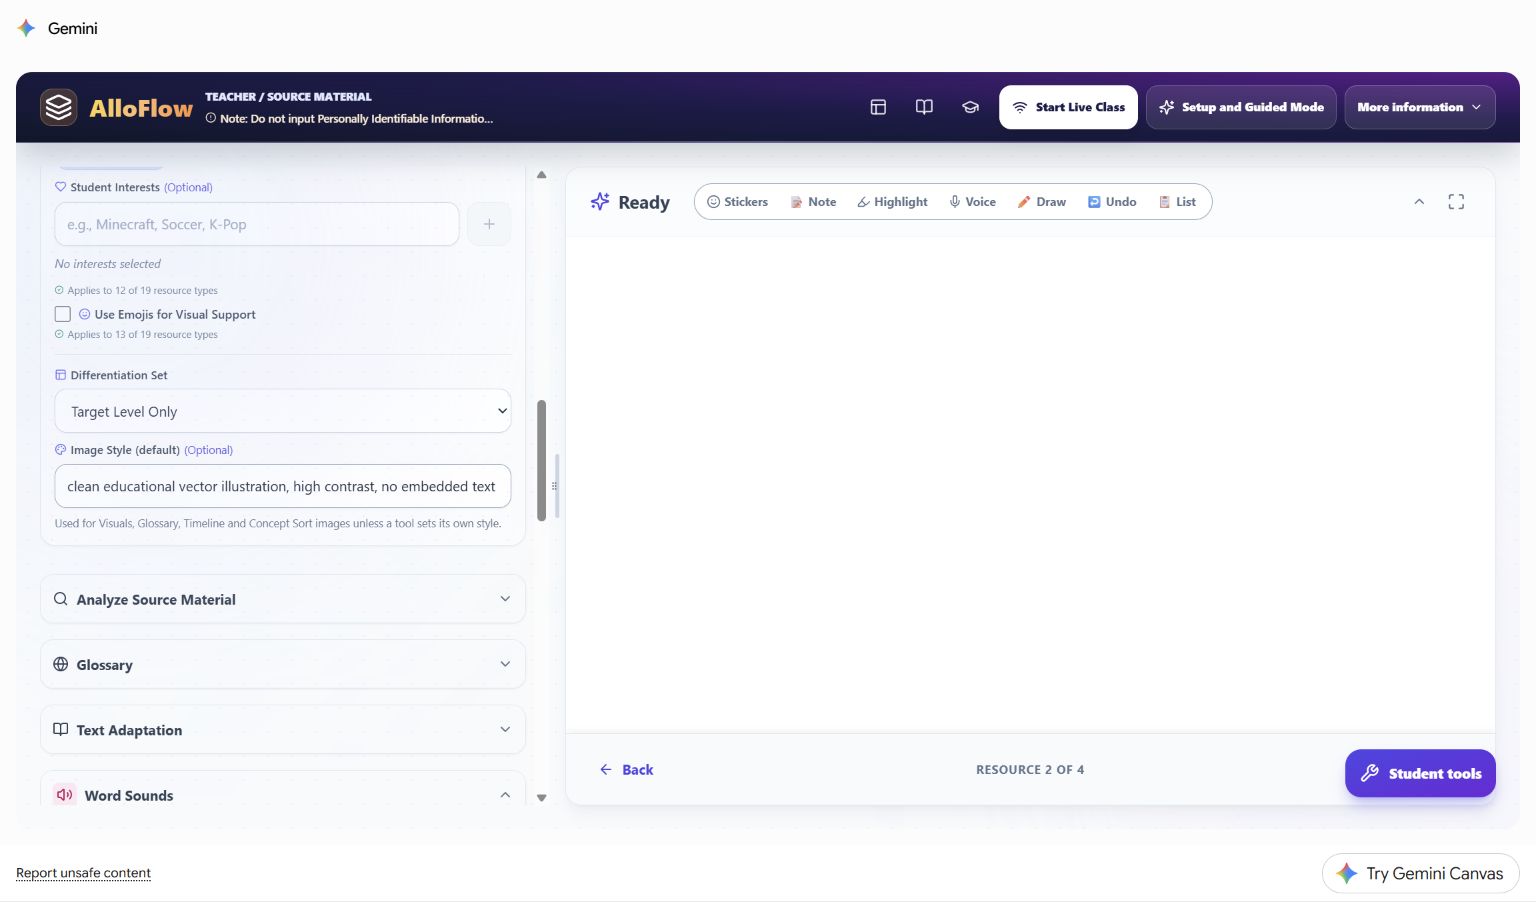Click the layout panel icon in header
The height and width of the screenshot is (902, 1536).
point(878,107)
